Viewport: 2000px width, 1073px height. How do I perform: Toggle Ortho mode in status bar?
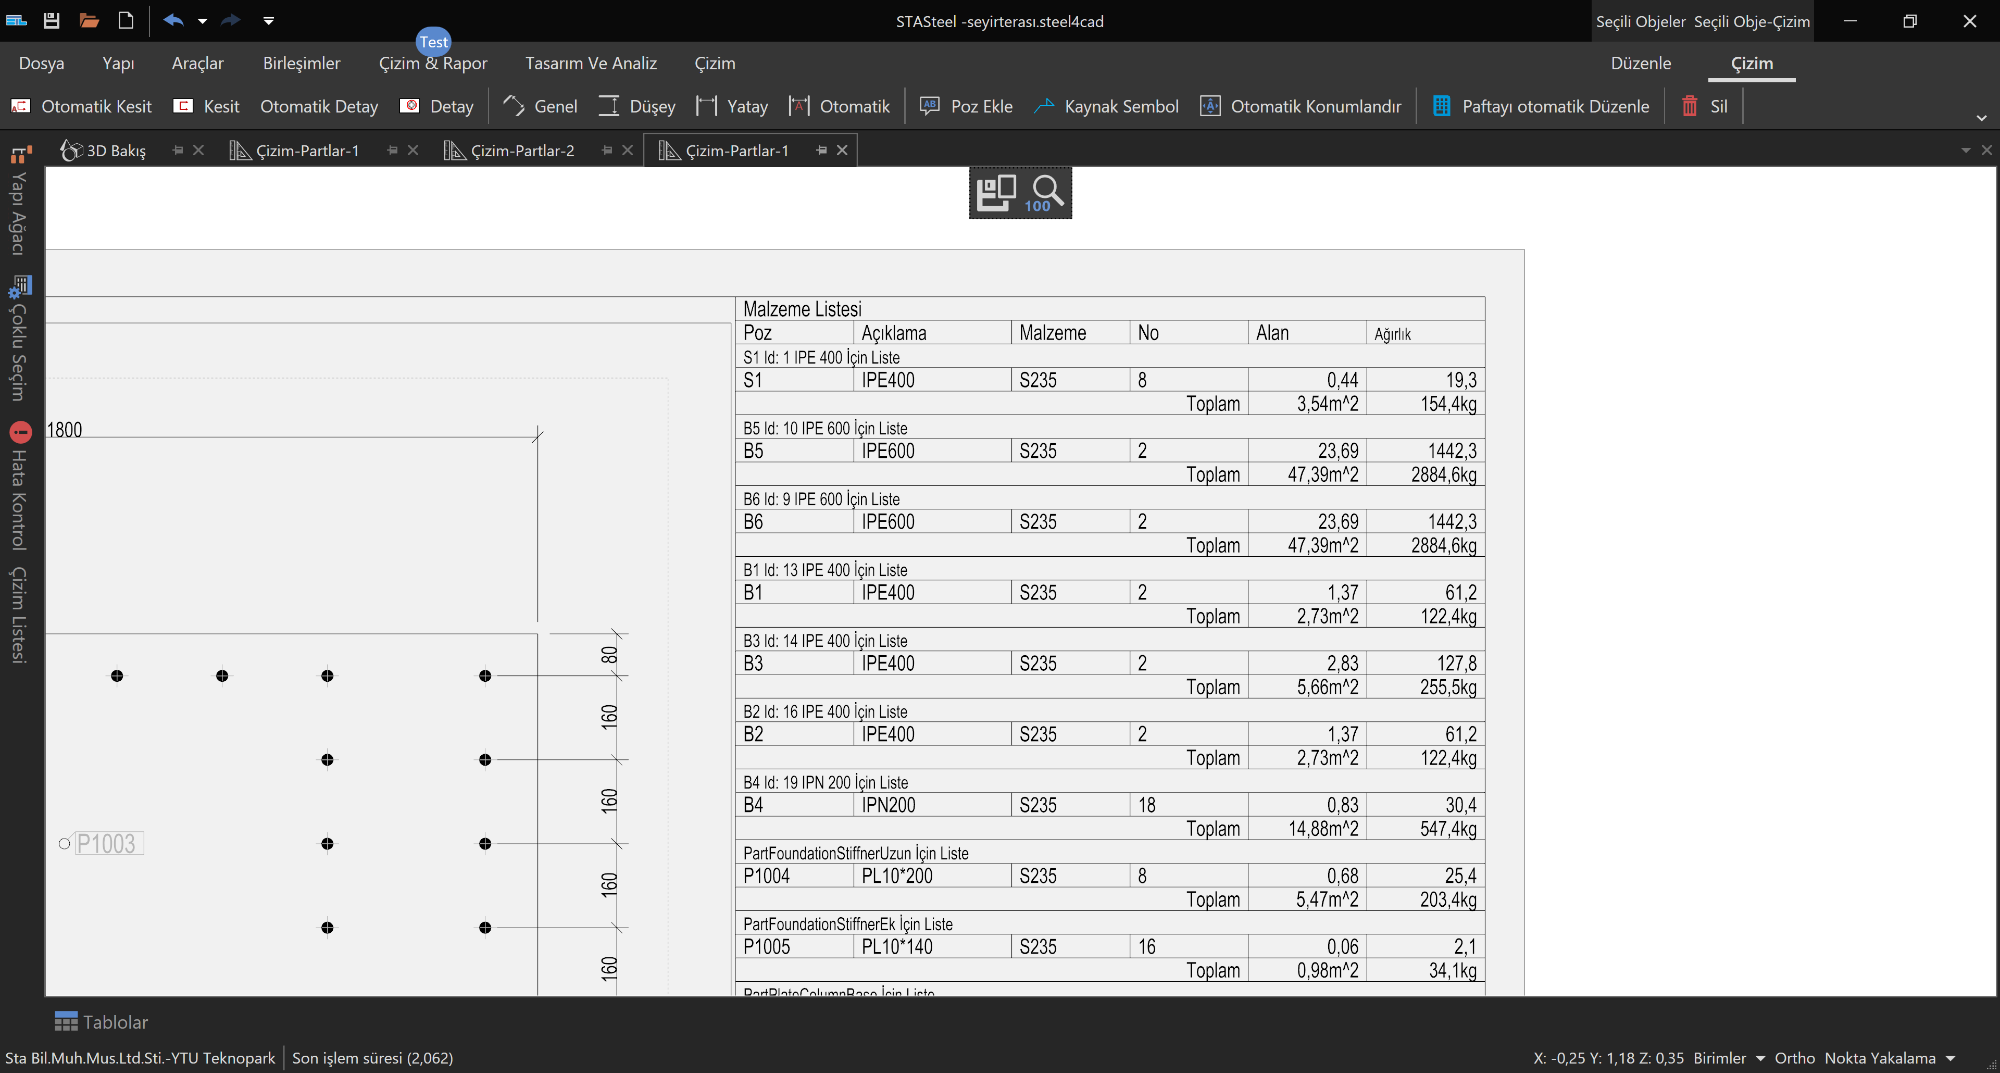coord(1794,1058)
